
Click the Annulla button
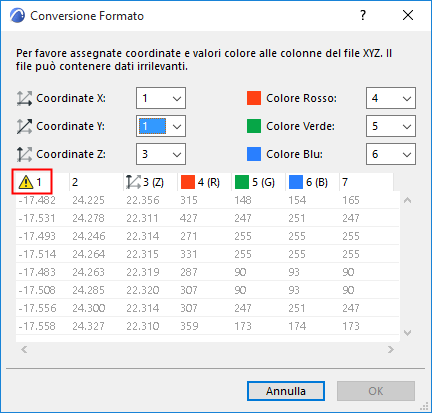[286, 391]
